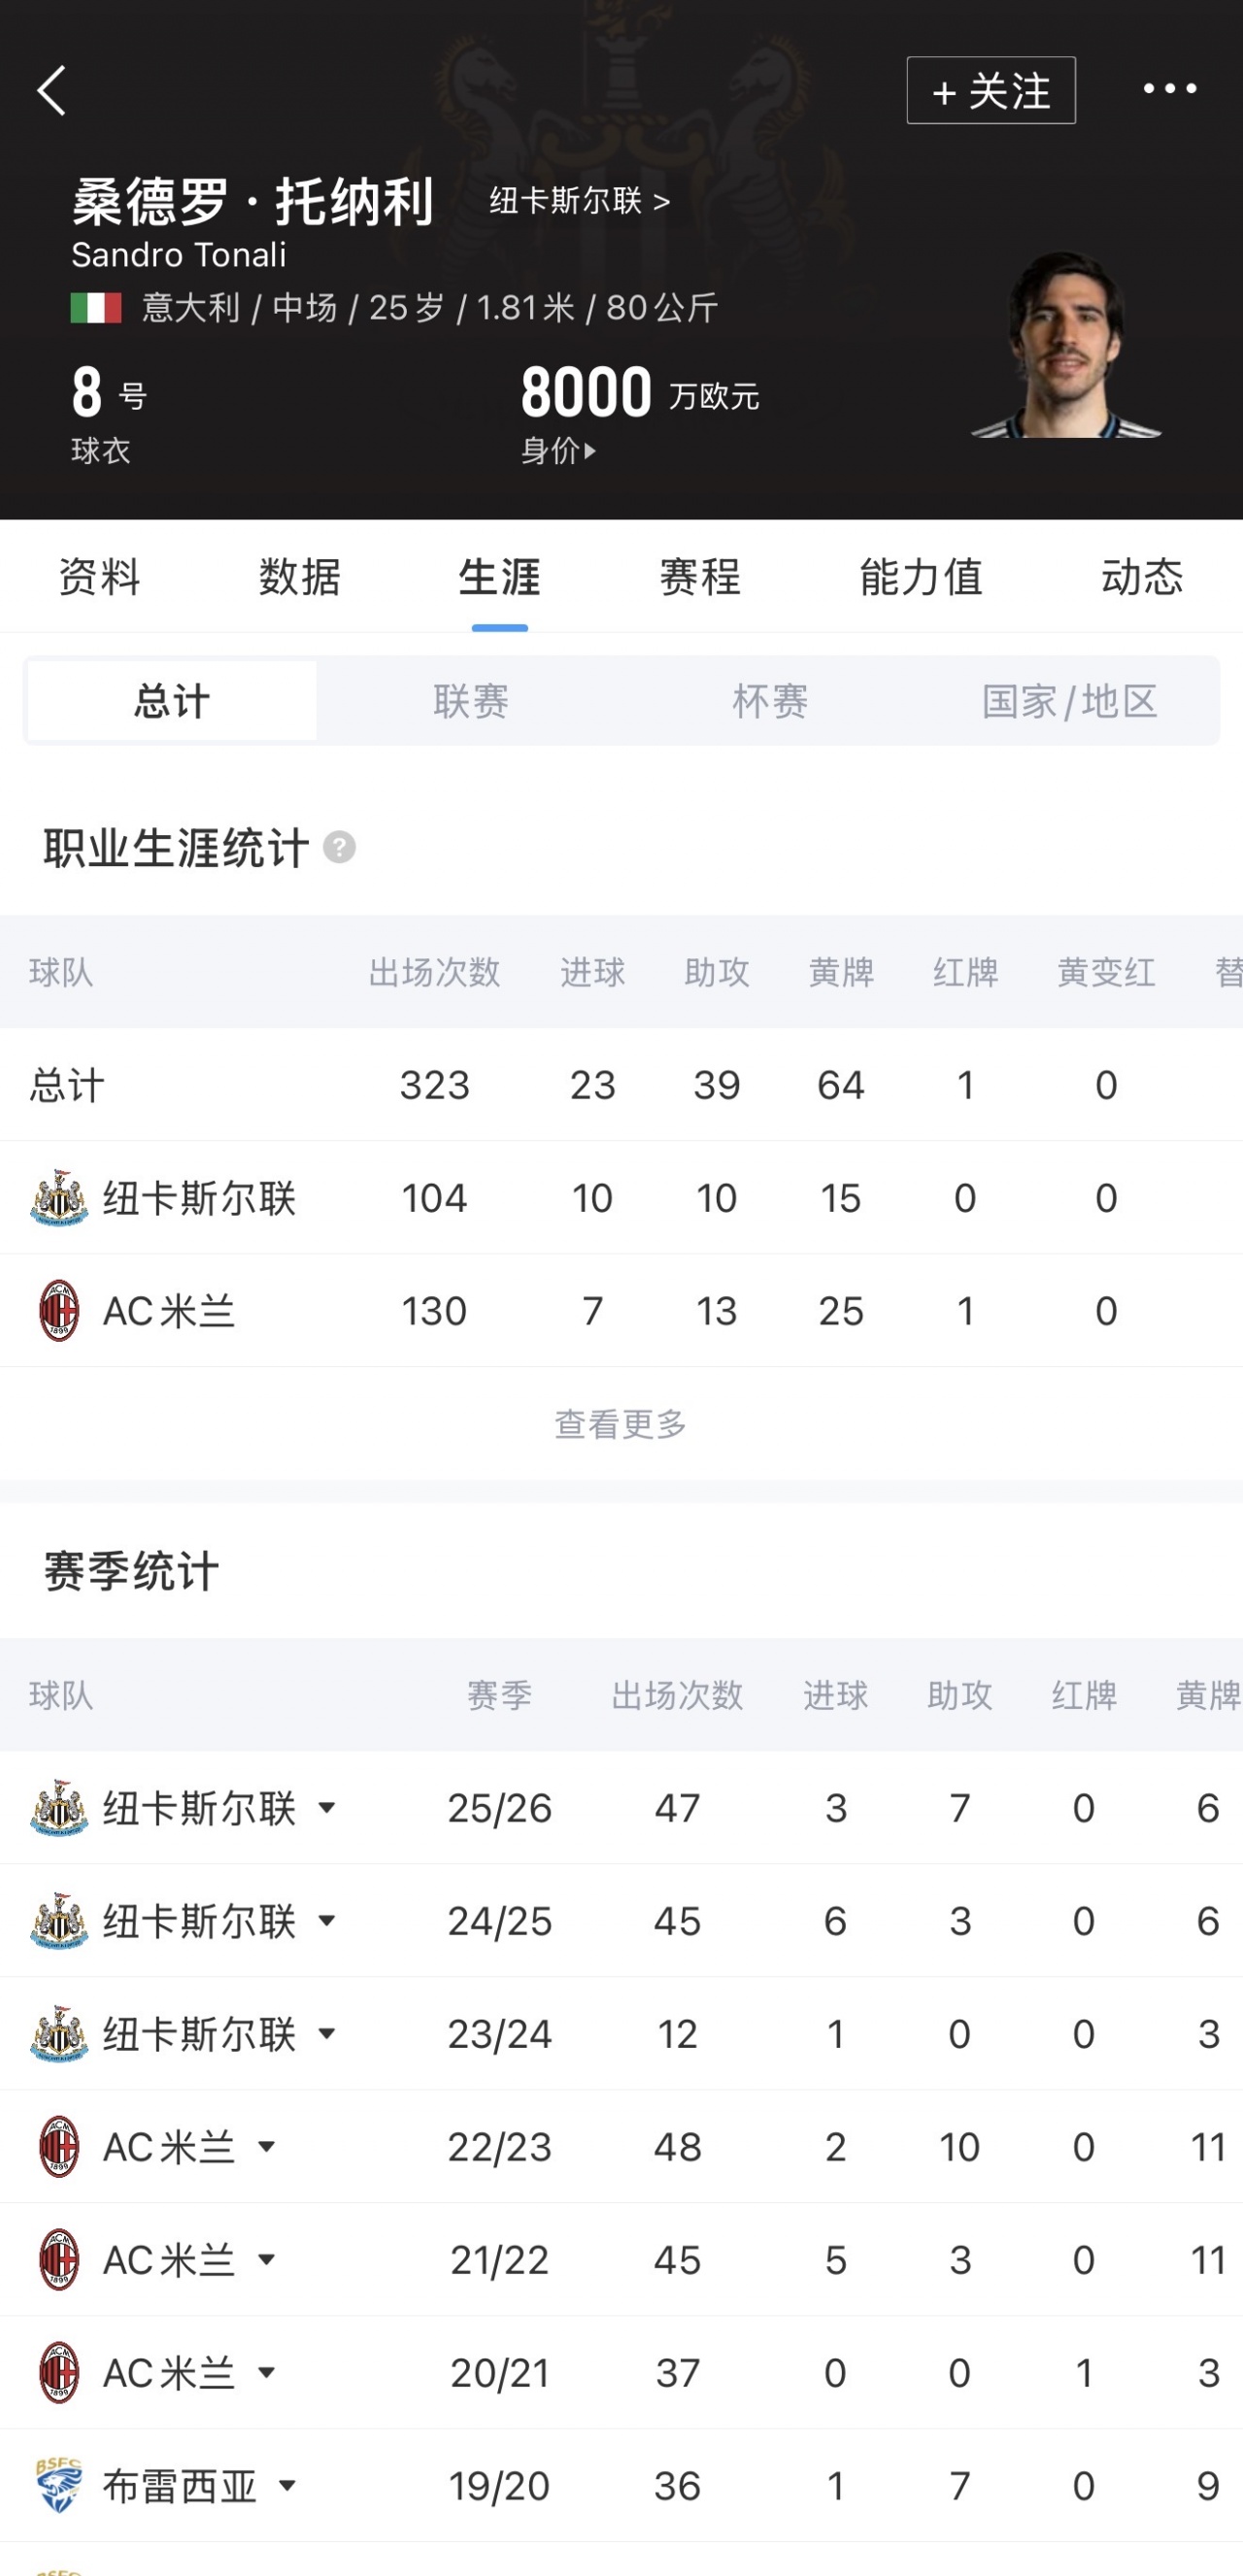Switch to the 联赛 segment filter

[471, 701]
